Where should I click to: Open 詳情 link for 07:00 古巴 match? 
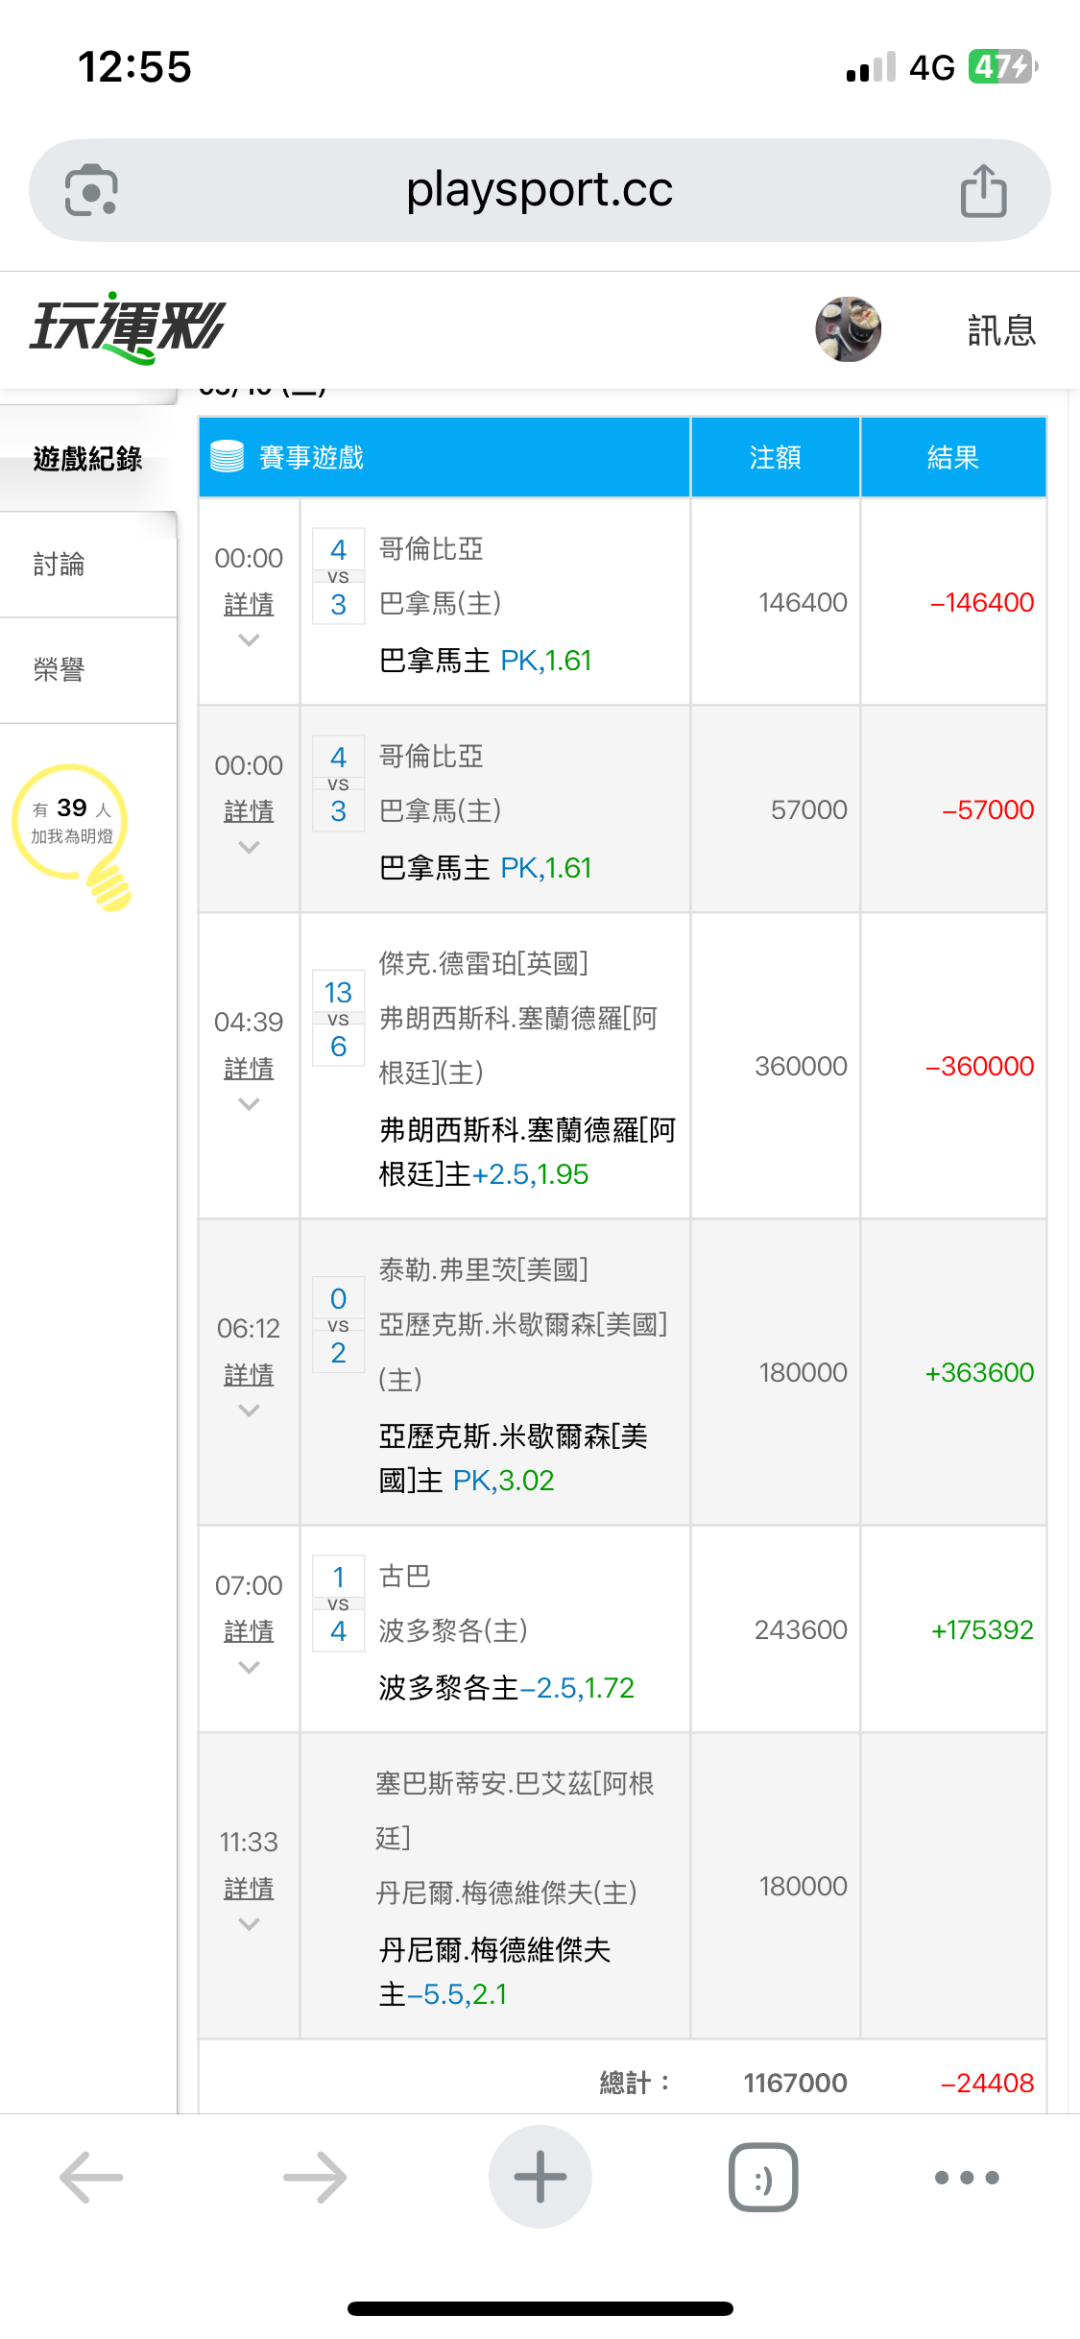tap(249, 1631)
